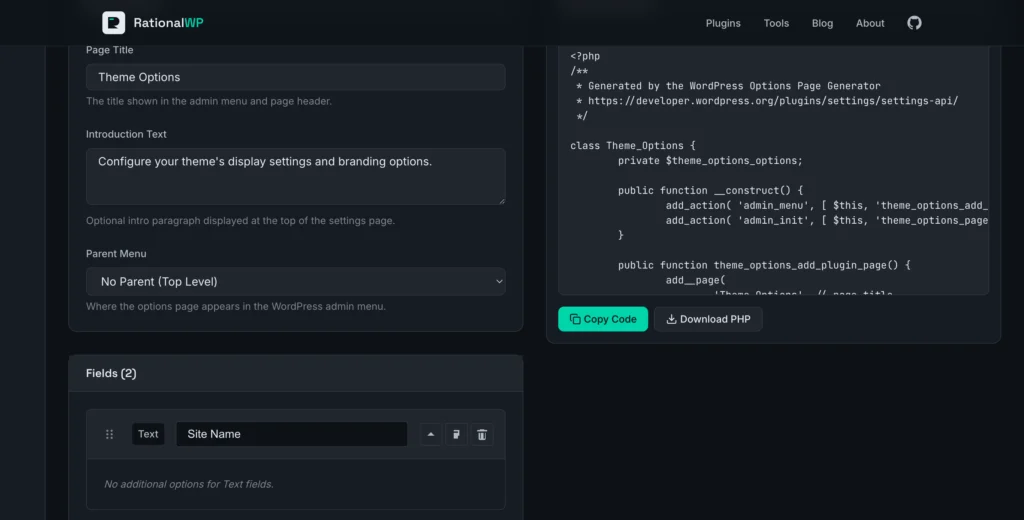
Task: Click the Parent Menu label
Action: pos(116,253)
